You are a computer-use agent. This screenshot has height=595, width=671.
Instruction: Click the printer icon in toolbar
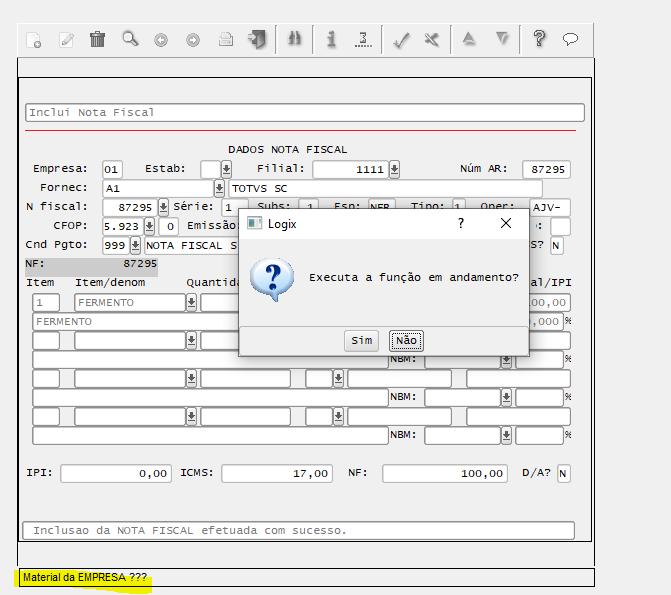pos(226,39)
